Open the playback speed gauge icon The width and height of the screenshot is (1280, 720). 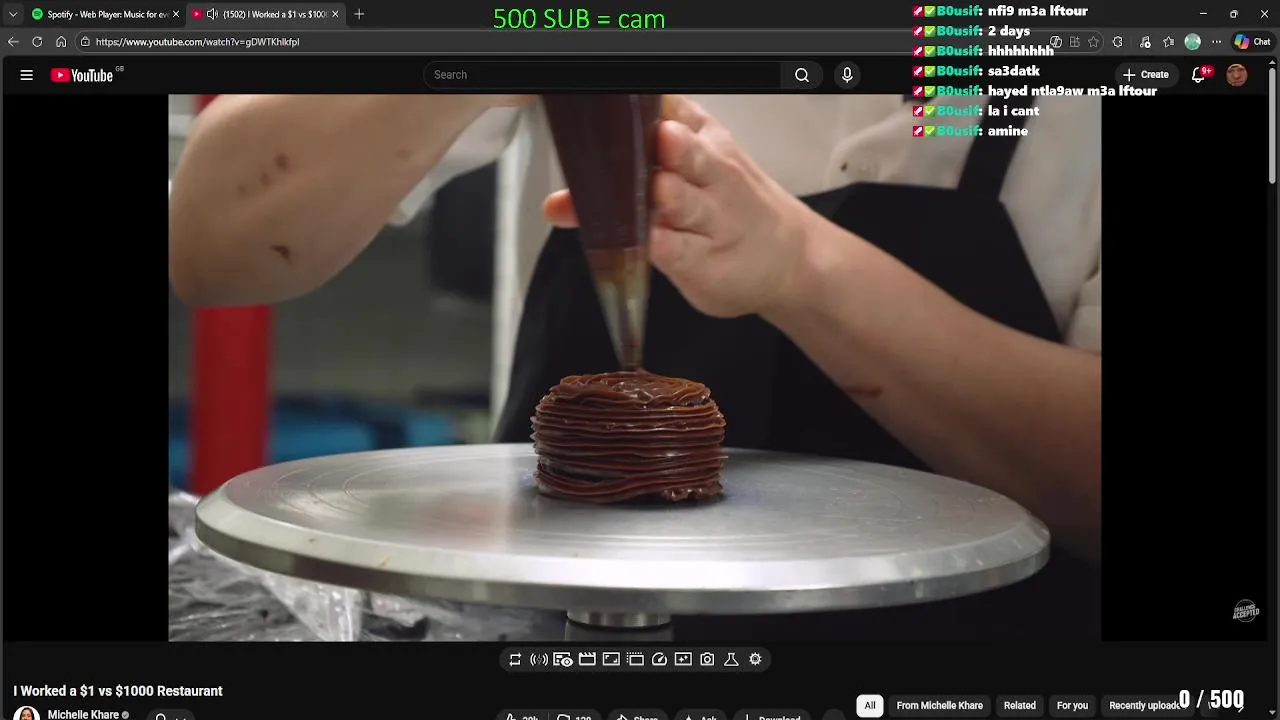tap(659, 659)
